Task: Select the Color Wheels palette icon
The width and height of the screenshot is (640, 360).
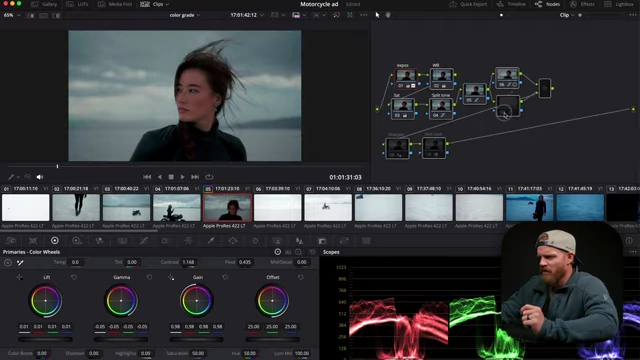Action: coord(55,241)
